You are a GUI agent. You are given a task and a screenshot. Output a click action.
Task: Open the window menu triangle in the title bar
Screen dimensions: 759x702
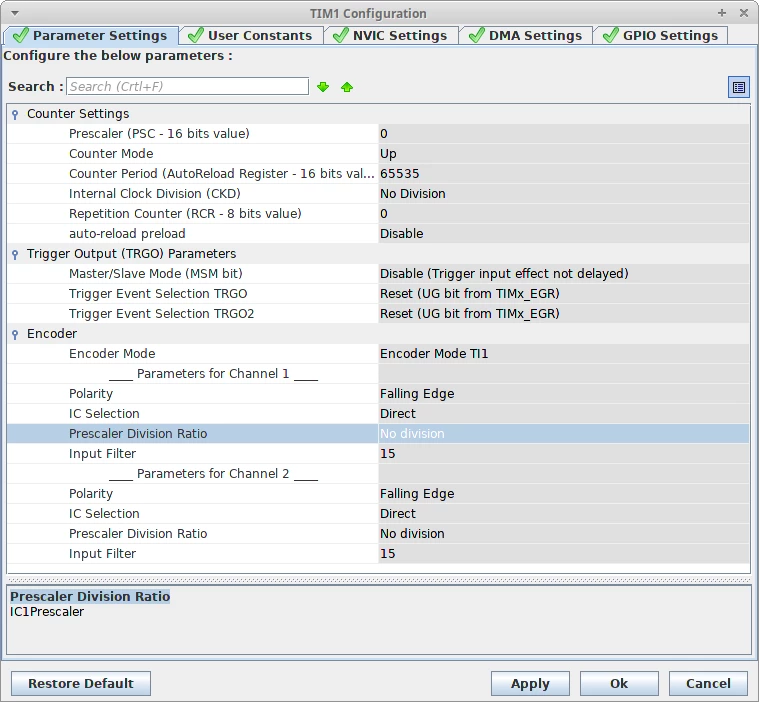click(x=15, y=13)
